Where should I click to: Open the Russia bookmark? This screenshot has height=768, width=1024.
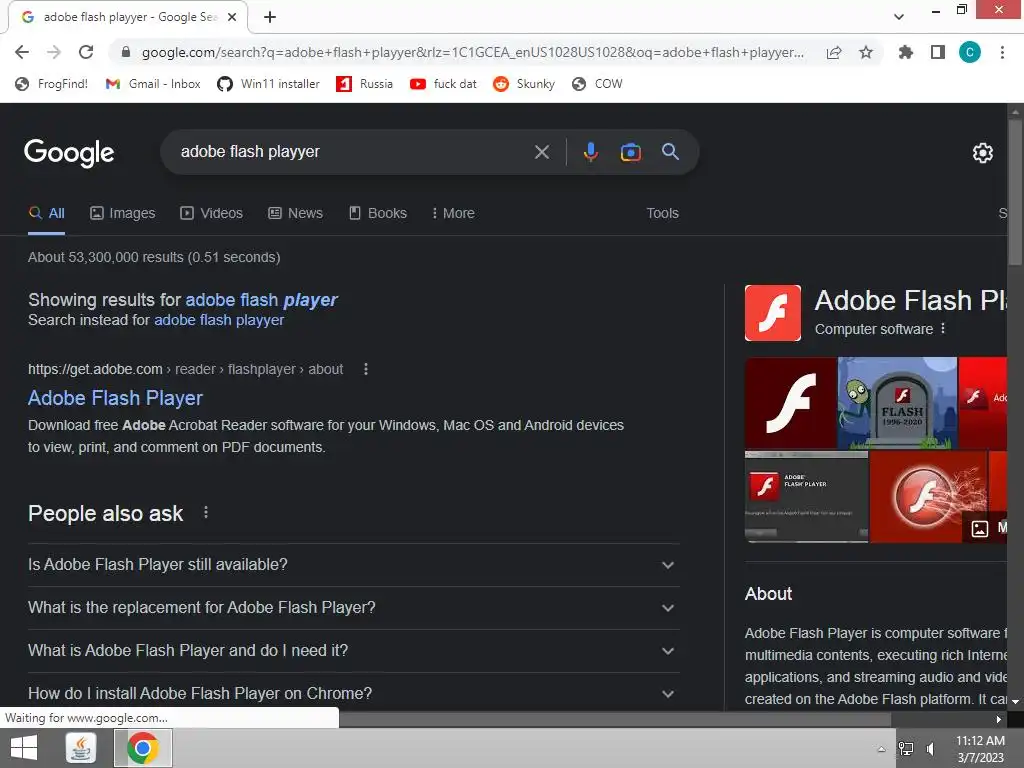(x=364, y=84)
